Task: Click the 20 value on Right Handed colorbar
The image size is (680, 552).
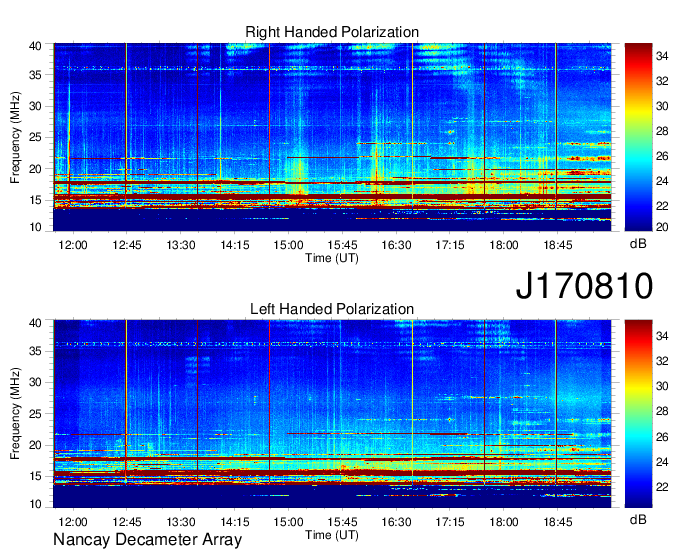Action: click(x=662, y=227)
